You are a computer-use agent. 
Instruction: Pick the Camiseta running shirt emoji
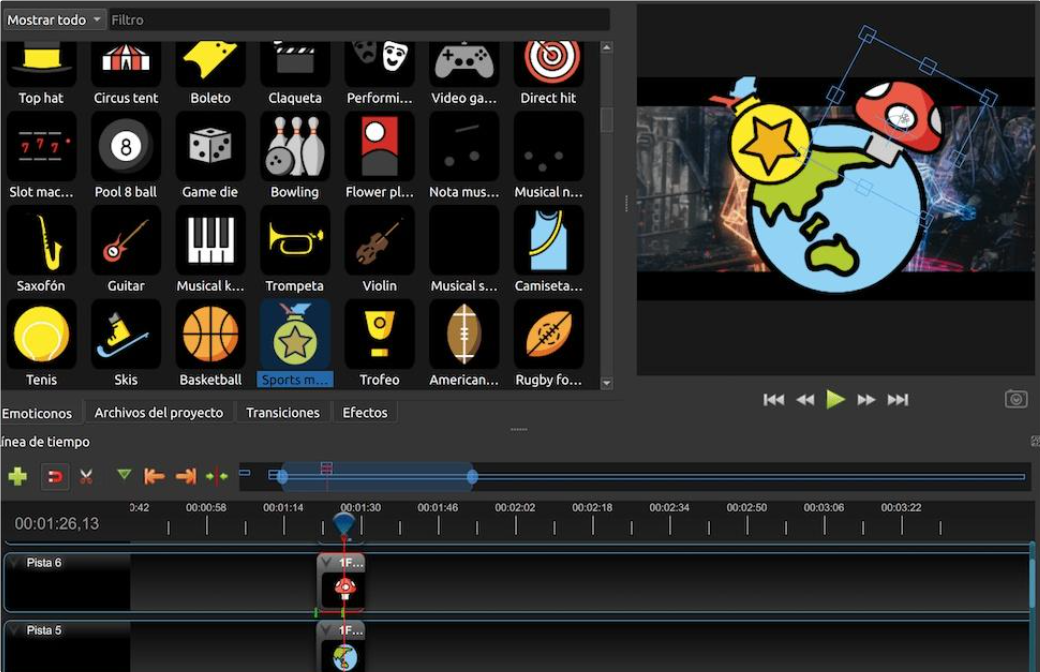coord(549,250)
